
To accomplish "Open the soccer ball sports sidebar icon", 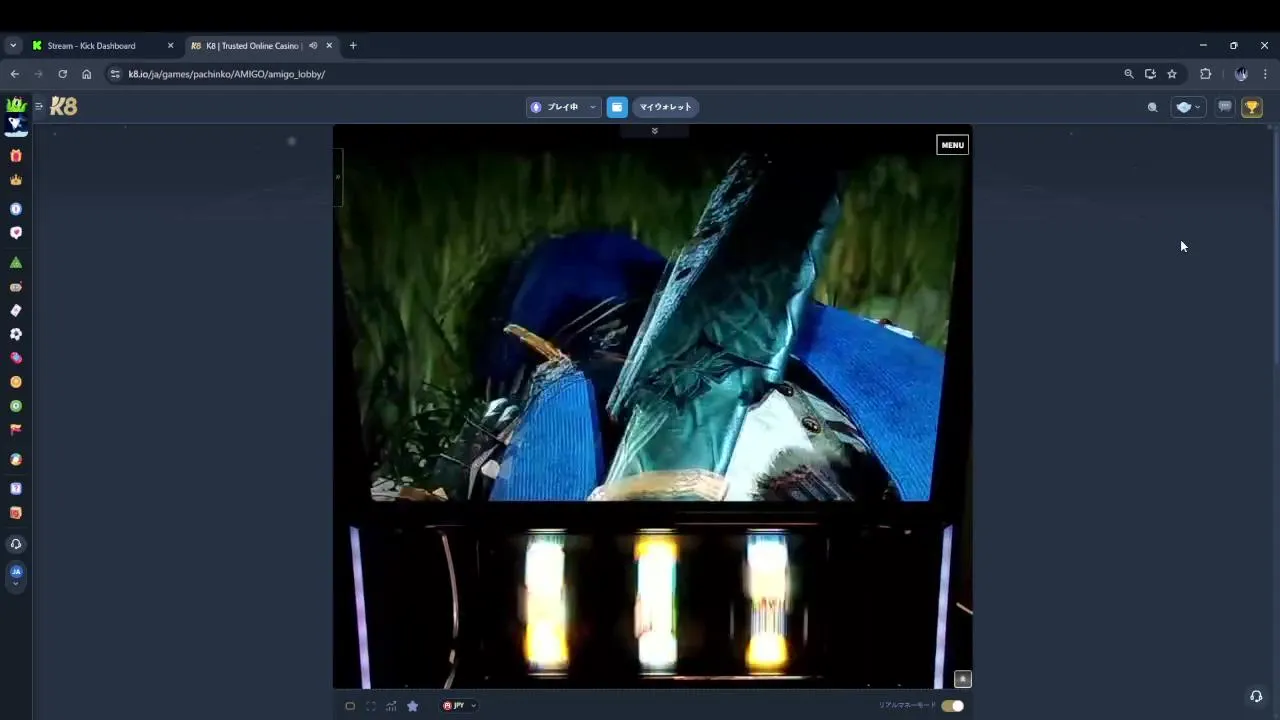I will click(15, 334).
